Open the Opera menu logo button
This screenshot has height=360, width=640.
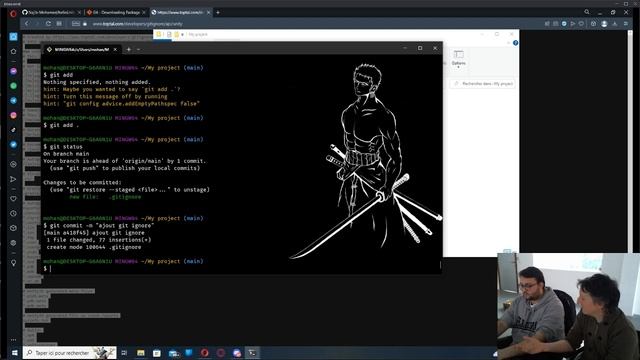pos(13,13)
